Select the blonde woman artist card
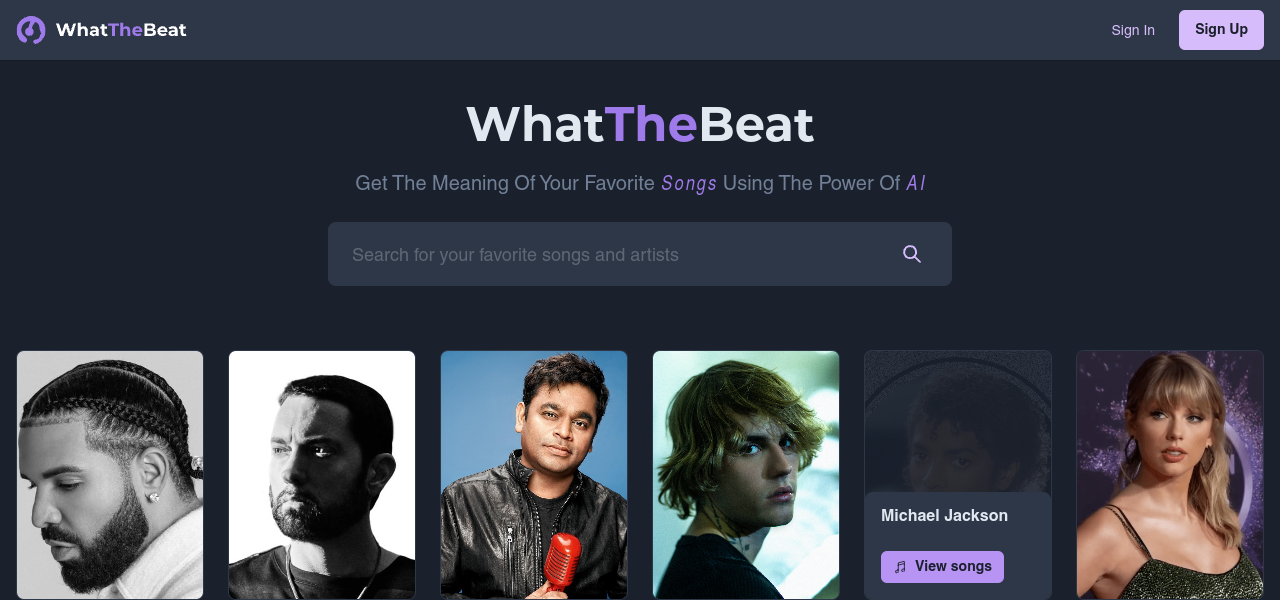This screenshot has width=1280, height=600. click(1170, 474)
